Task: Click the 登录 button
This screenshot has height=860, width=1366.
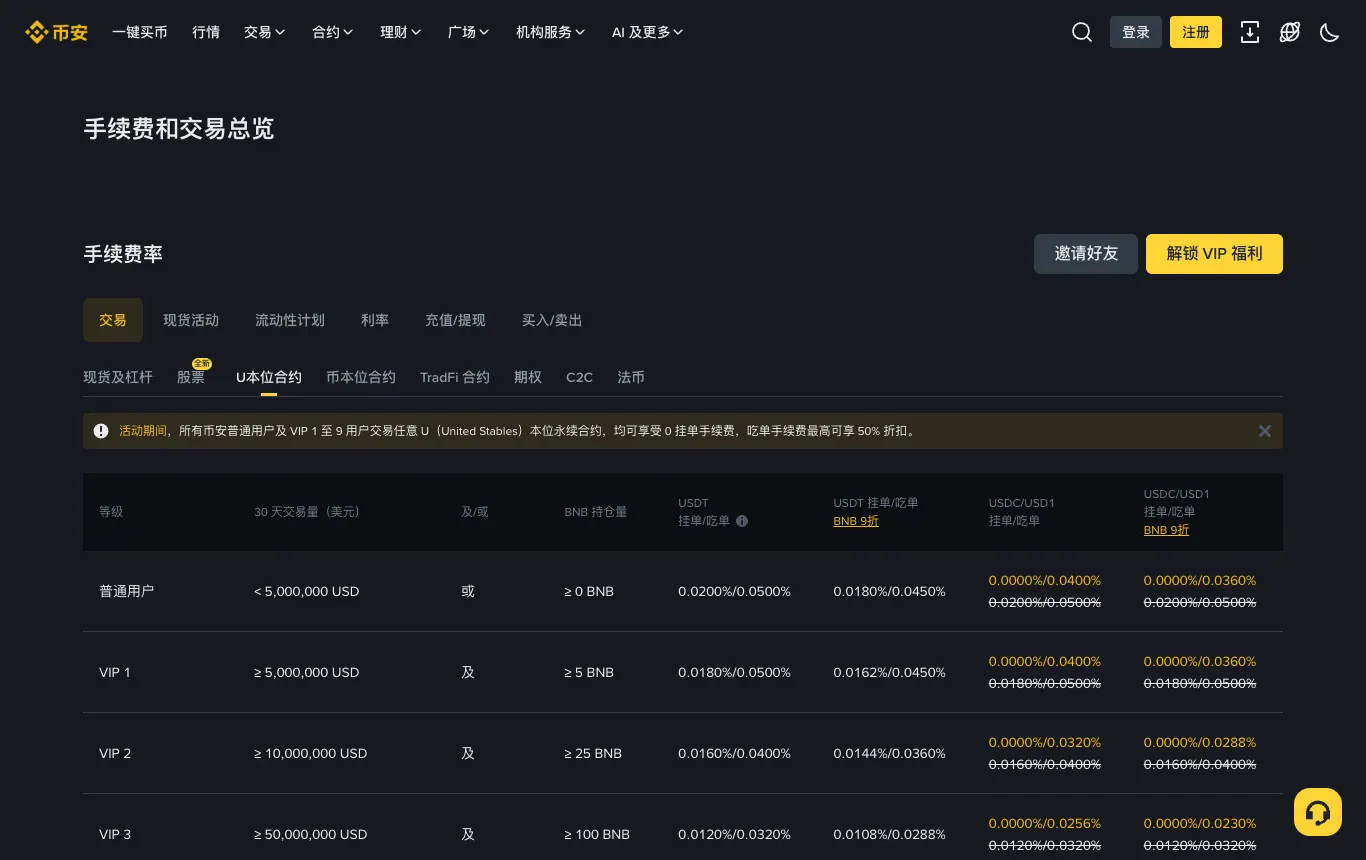Action: pyautogui.click(x=1136, y=32)
